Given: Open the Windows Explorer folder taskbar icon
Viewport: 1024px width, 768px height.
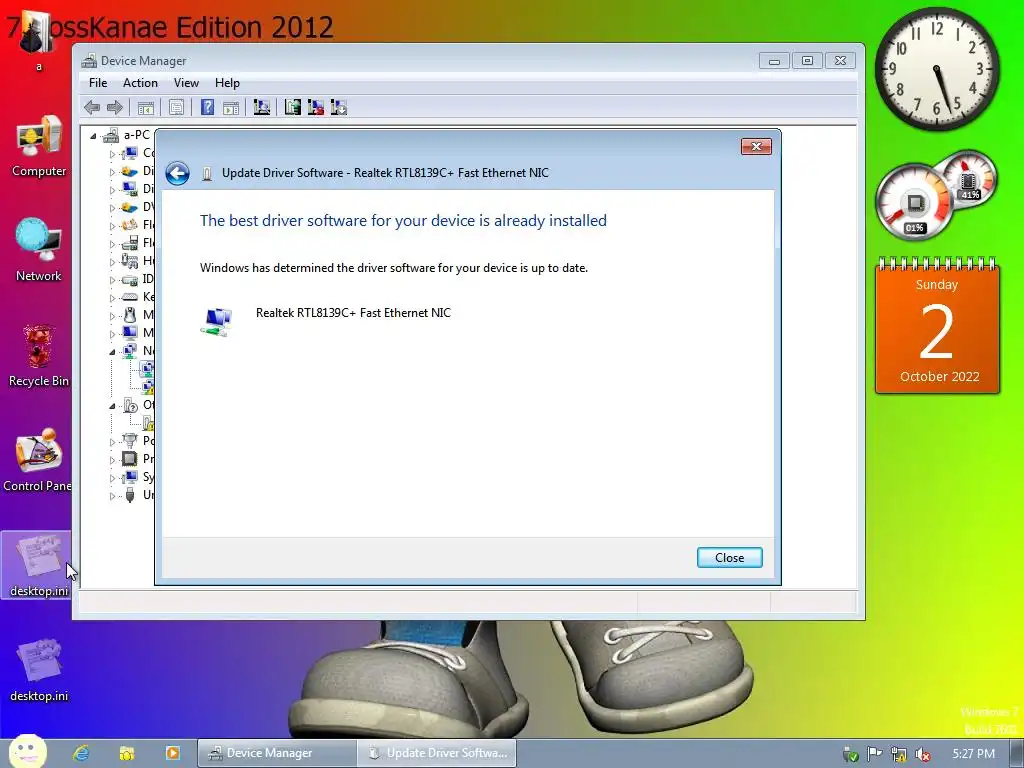Looking at the screenshot, I should point(127,753).
